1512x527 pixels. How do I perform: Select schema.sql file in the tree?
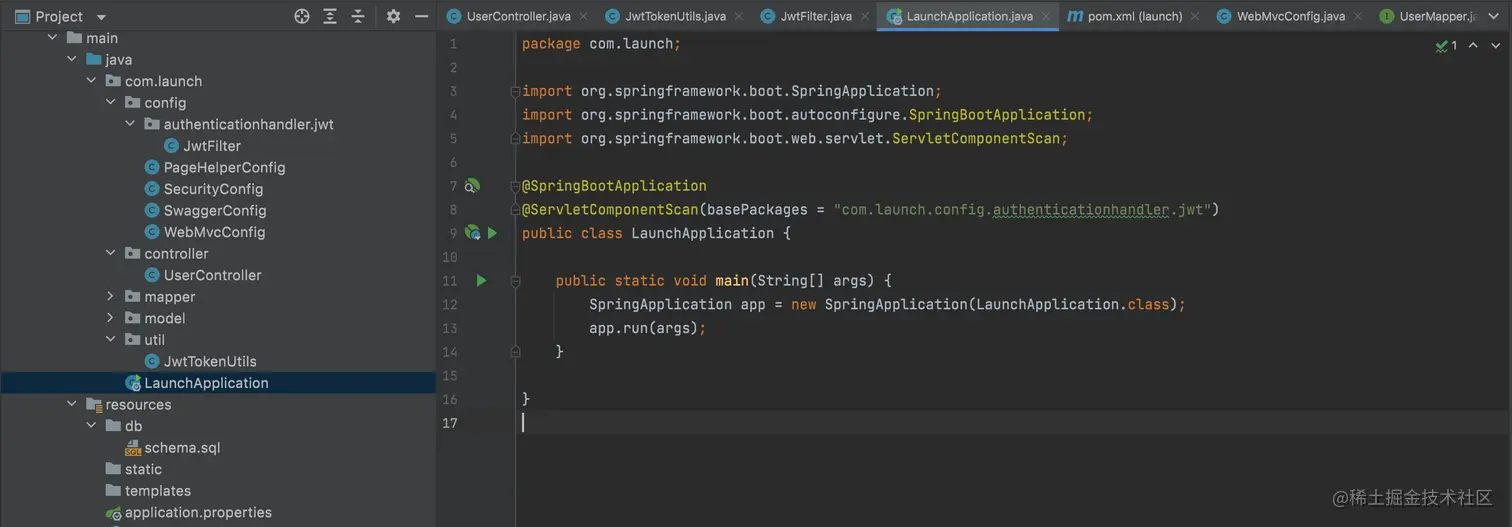[x=172, y=448]
